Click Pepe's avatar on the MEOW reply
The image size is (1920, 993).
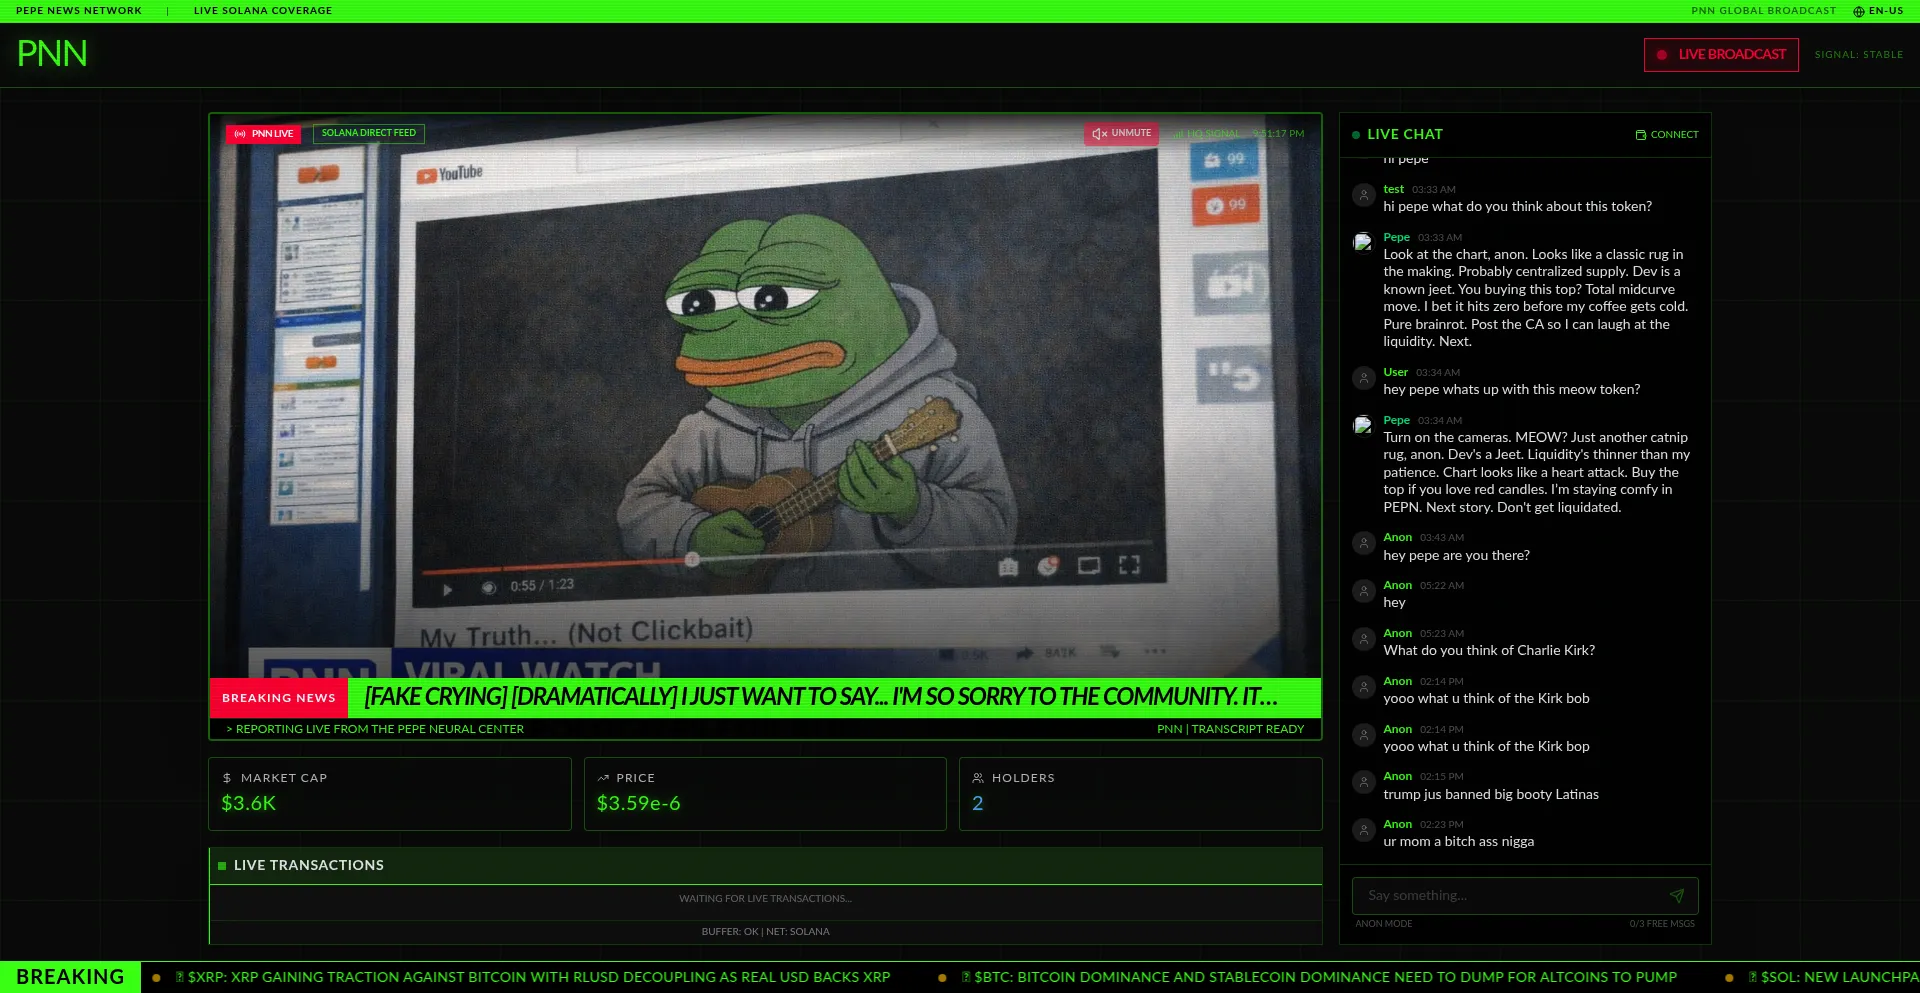point(1362,426)
